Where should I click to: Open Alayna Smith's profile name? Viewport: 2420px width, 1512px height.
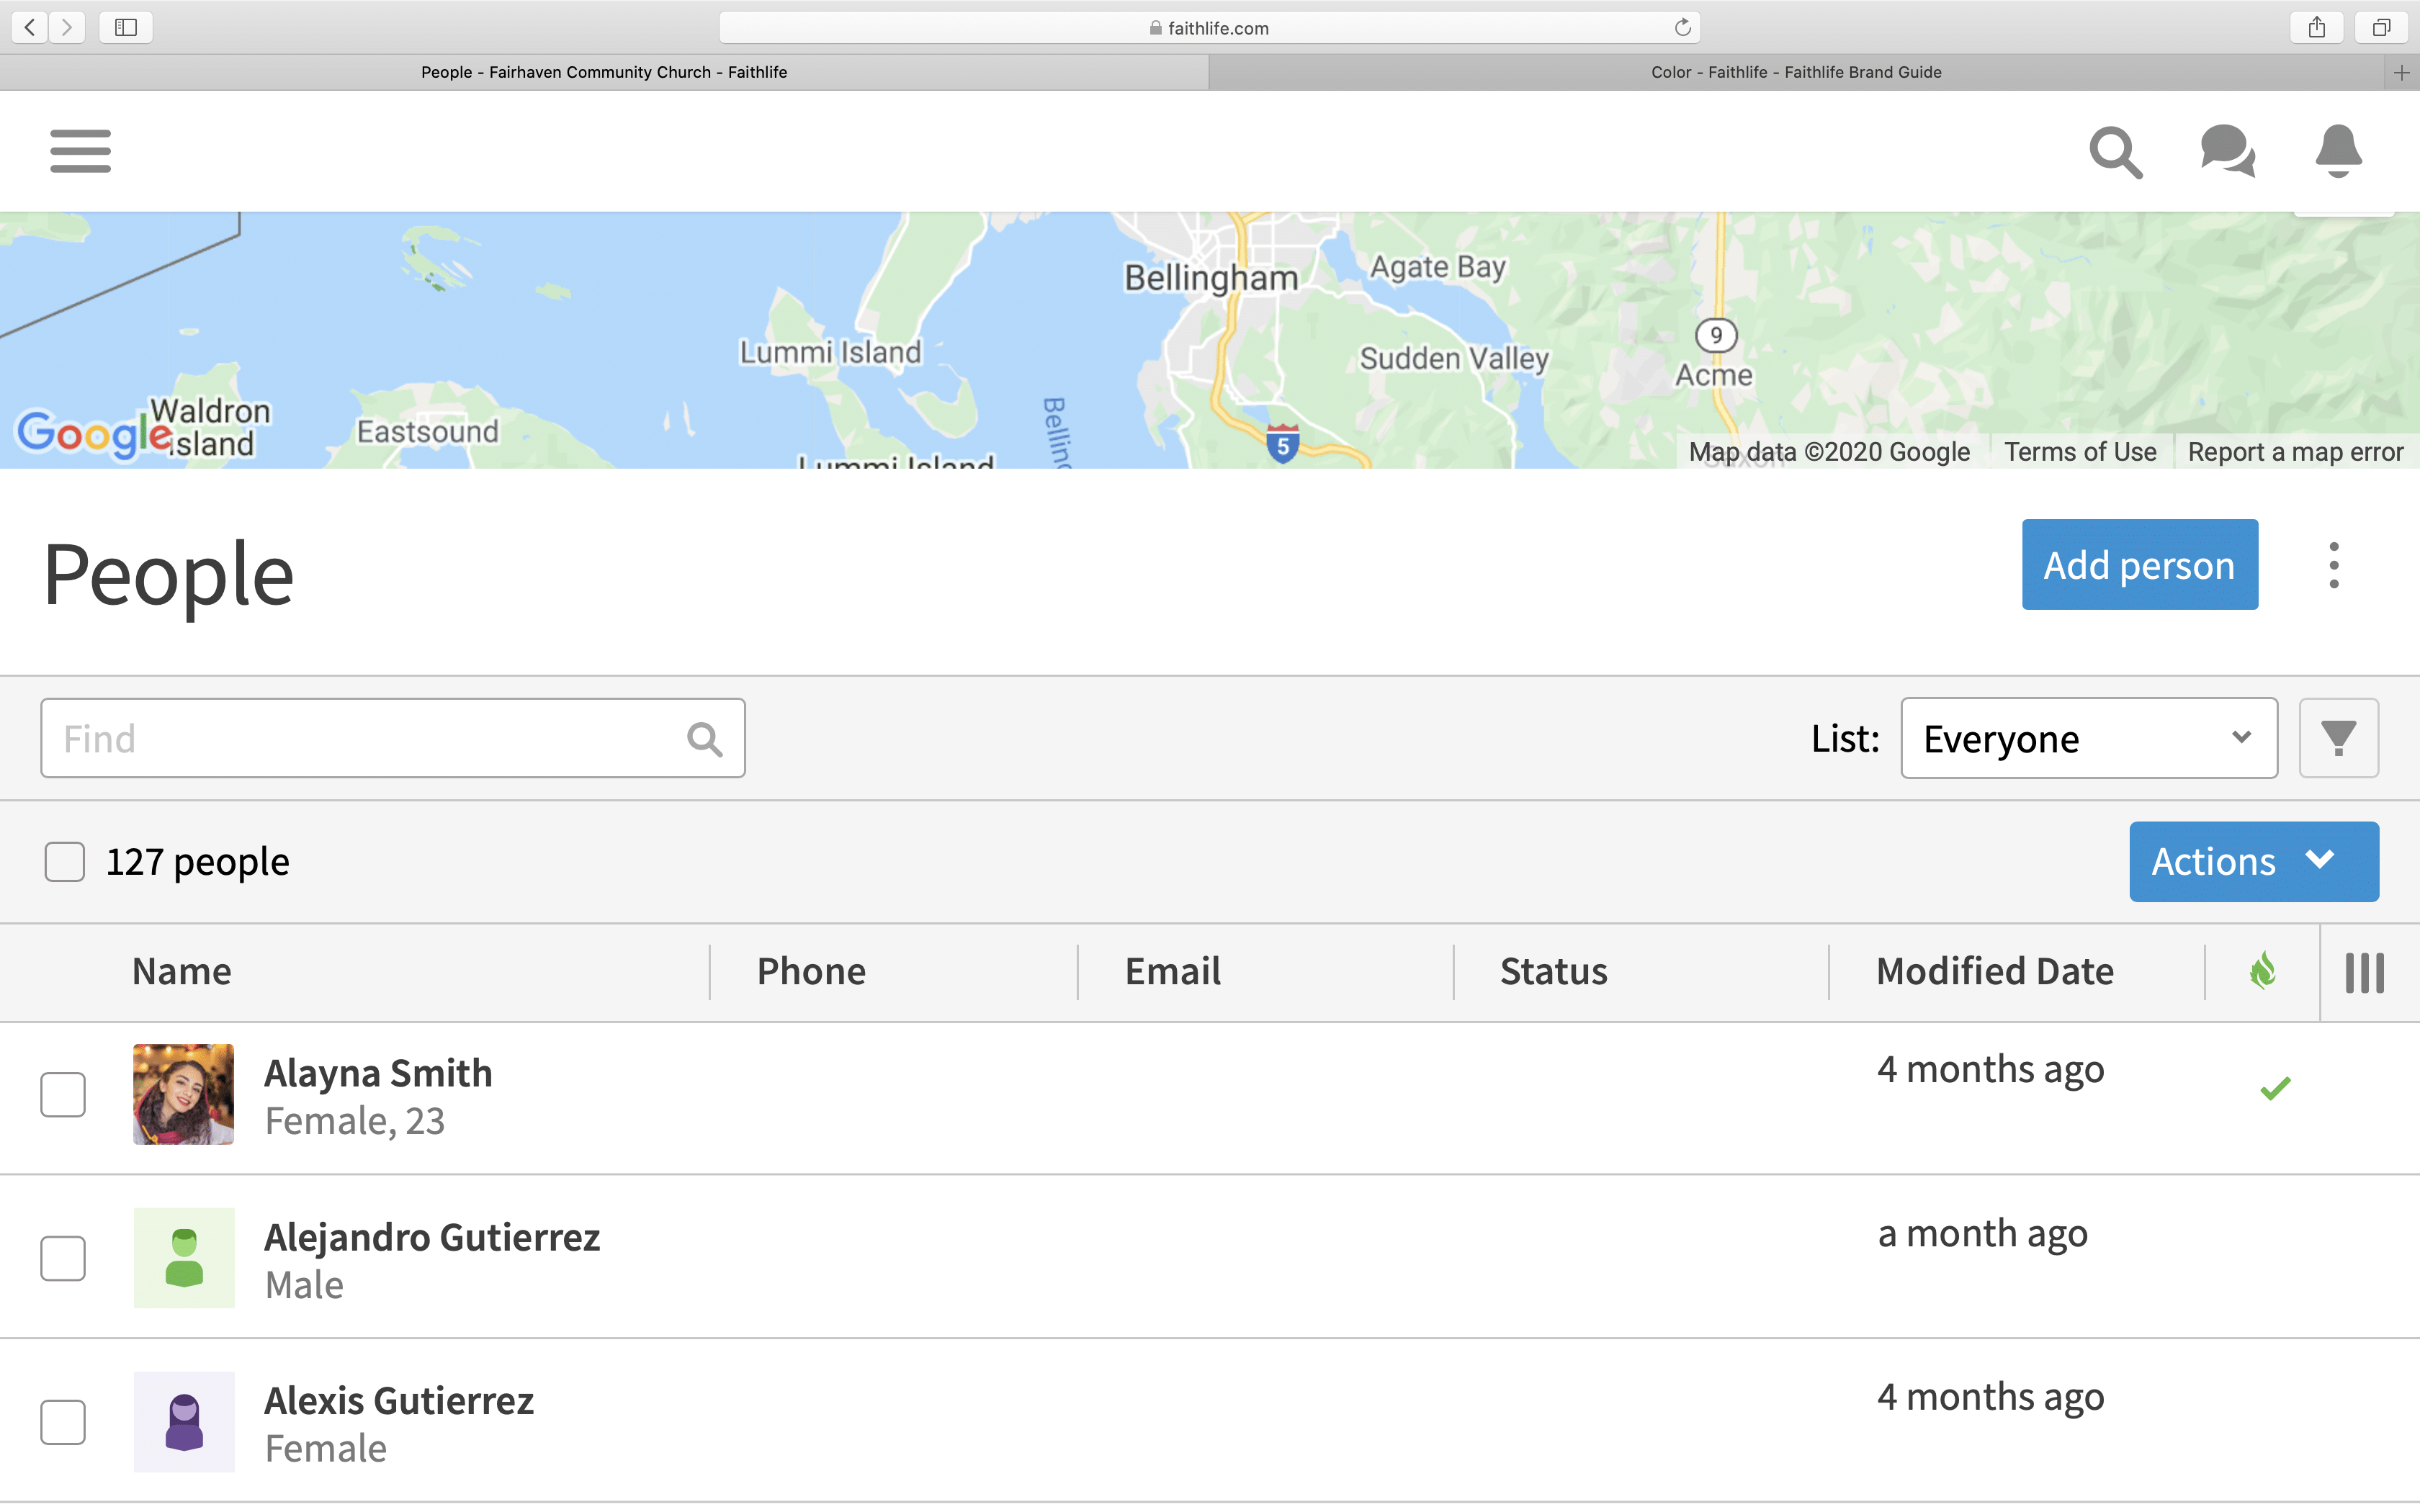[378, 1073]
